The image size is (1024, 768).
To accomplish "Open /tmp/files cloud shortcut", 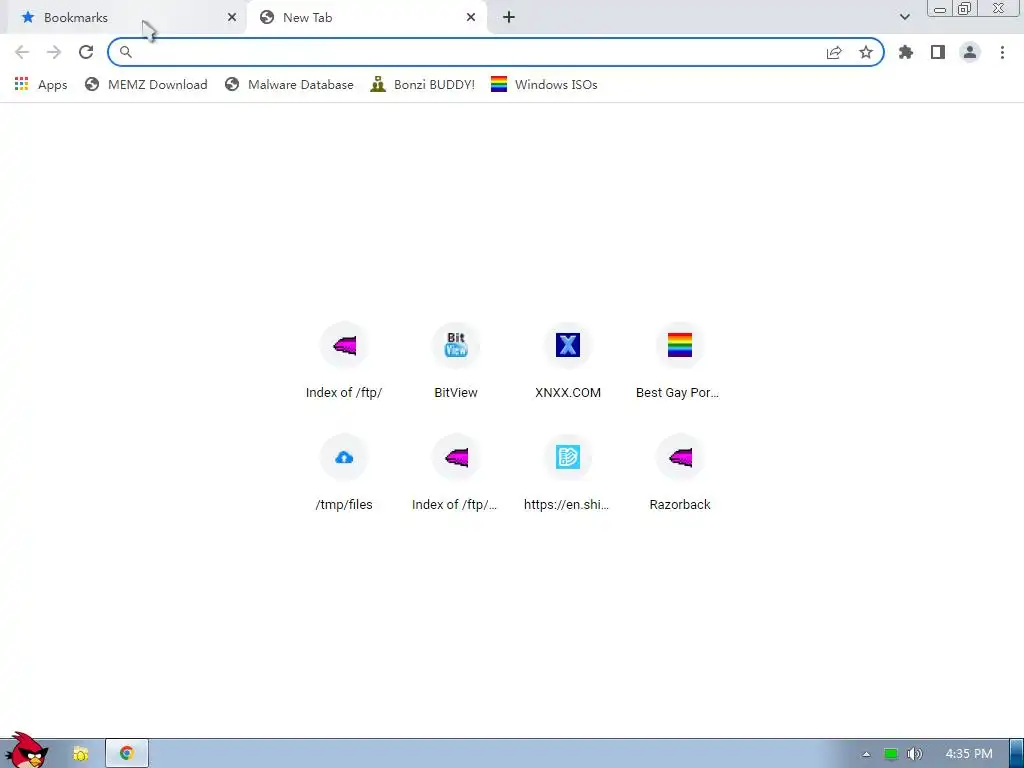I will (344, 473).
